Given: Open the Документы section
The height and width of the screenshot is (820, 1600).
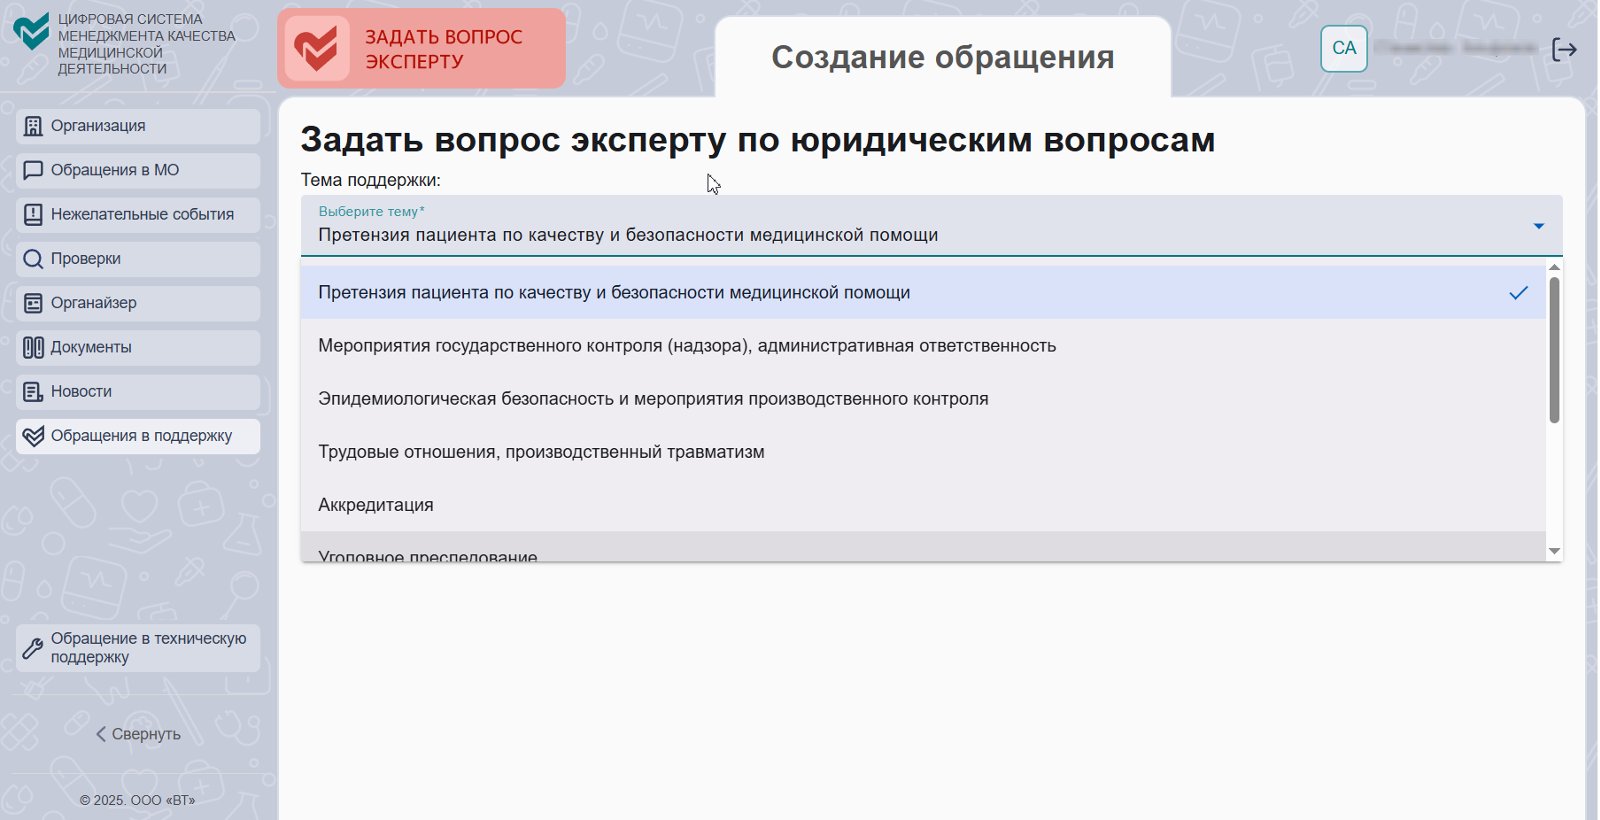Looking at the screenshot, I should (x=138, y=347).
